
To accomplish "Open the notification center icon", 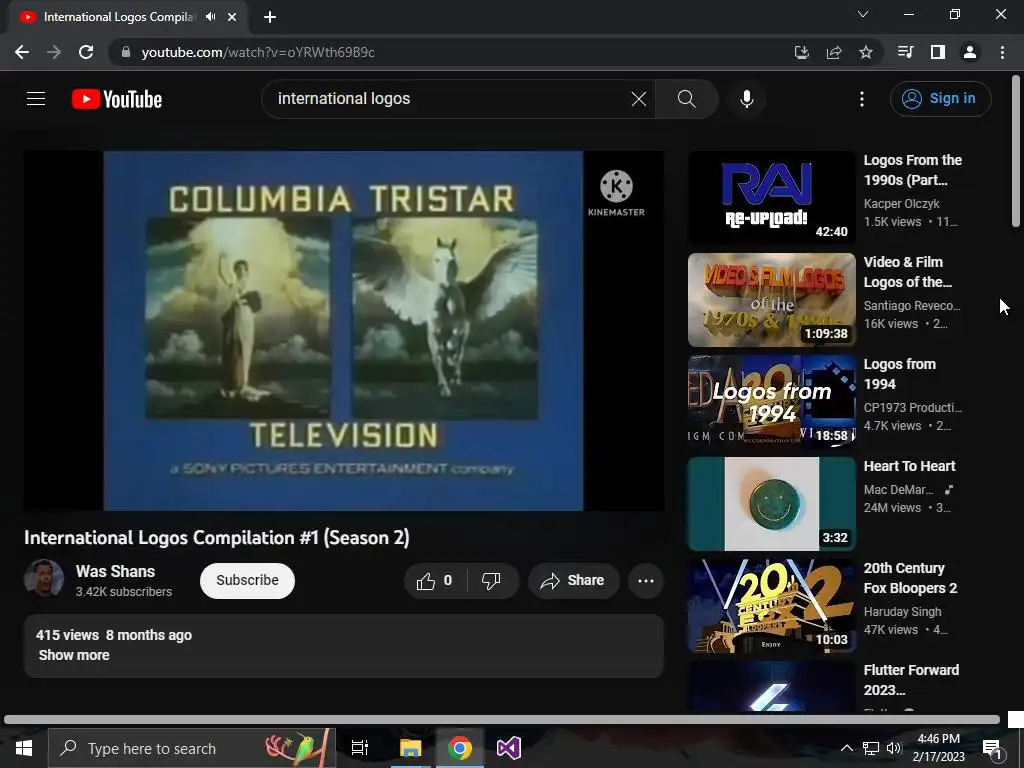I will (992, 749).
